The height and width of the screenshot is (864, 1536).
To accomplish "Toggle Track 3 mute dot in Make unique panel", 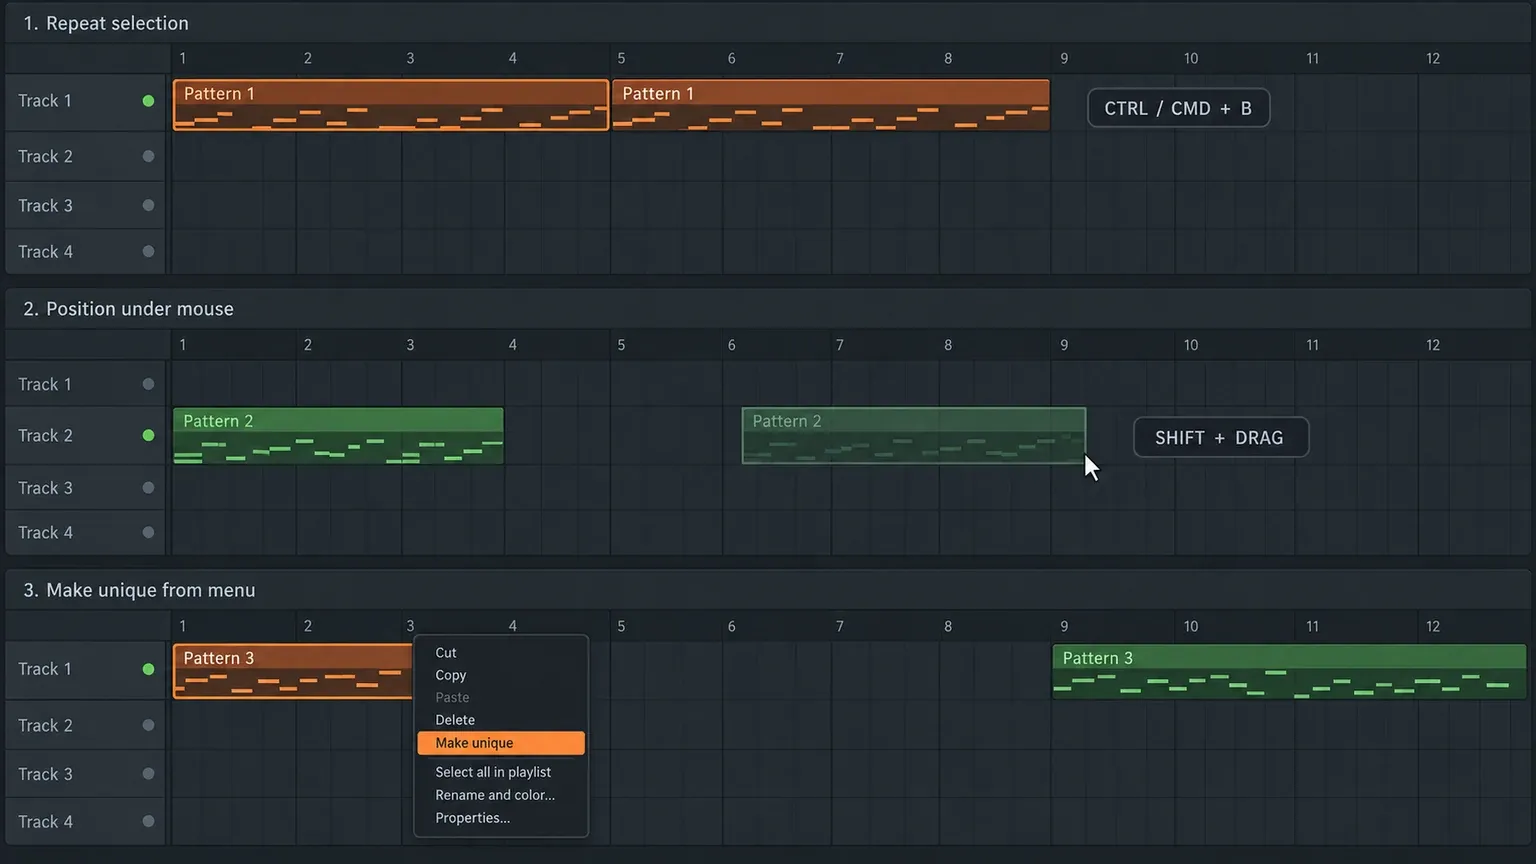I will point(148,774).
